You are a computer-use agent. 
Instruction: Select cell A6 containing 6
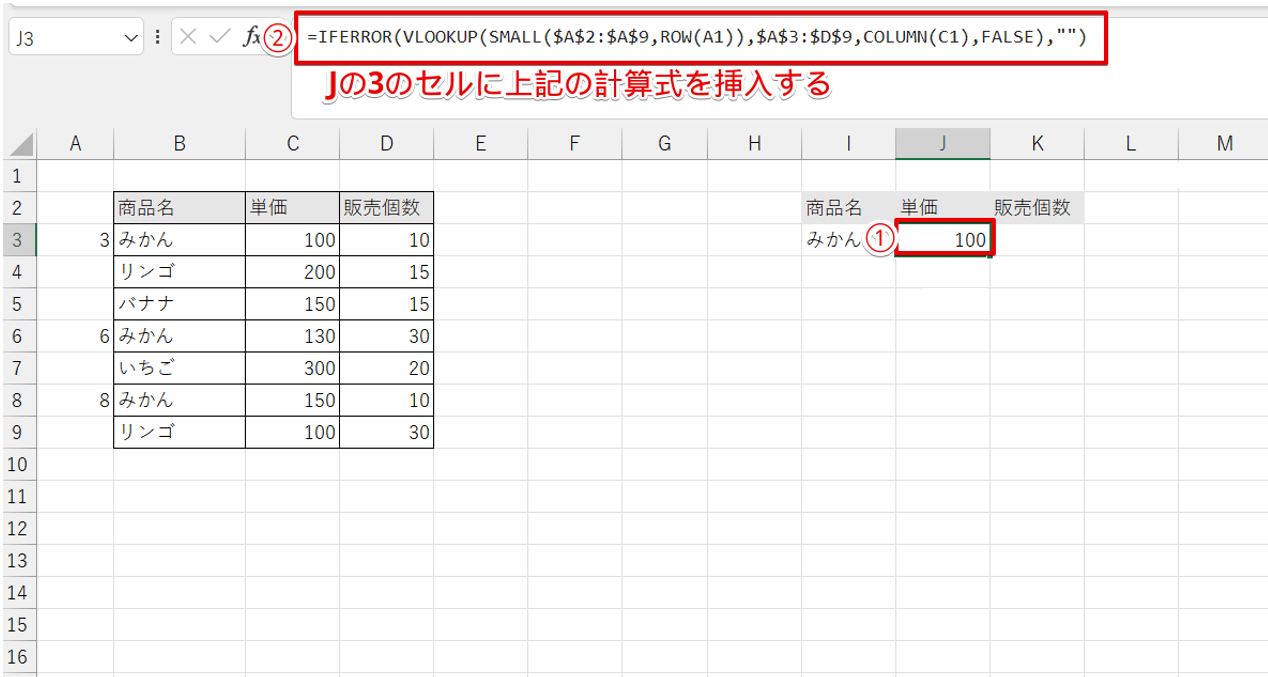pos(75,336)
